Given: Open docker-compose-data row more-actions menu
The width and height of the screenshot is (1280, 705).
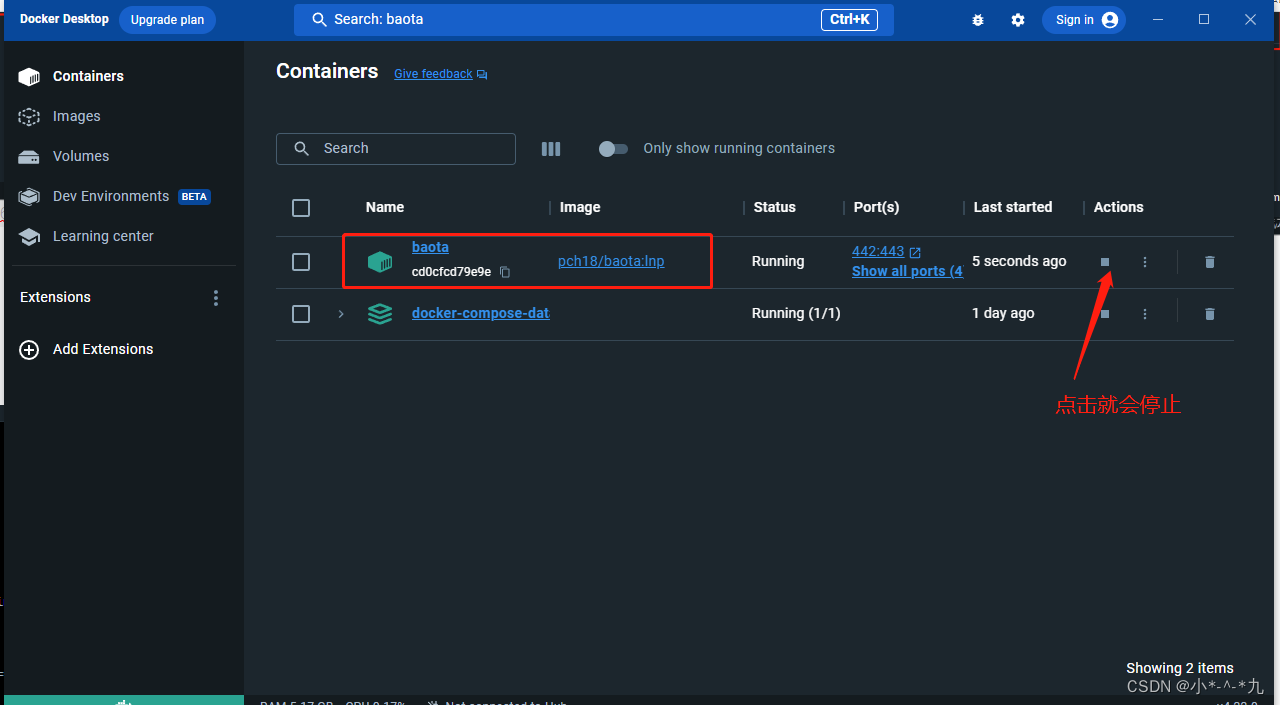Looking at the screenshot, I should click(1145, 314).
